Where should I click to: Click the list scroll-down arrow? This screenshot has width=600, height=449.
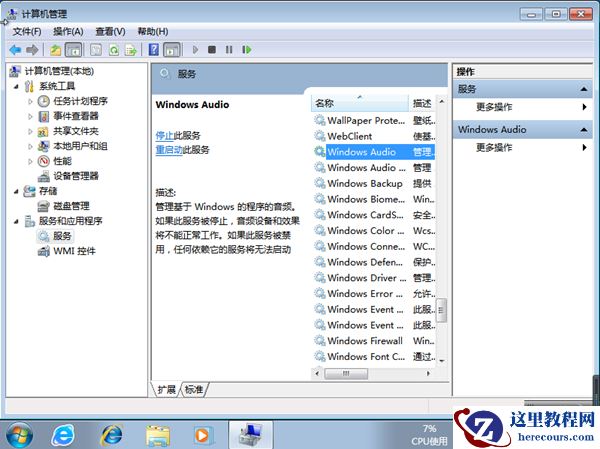[442, 361]
